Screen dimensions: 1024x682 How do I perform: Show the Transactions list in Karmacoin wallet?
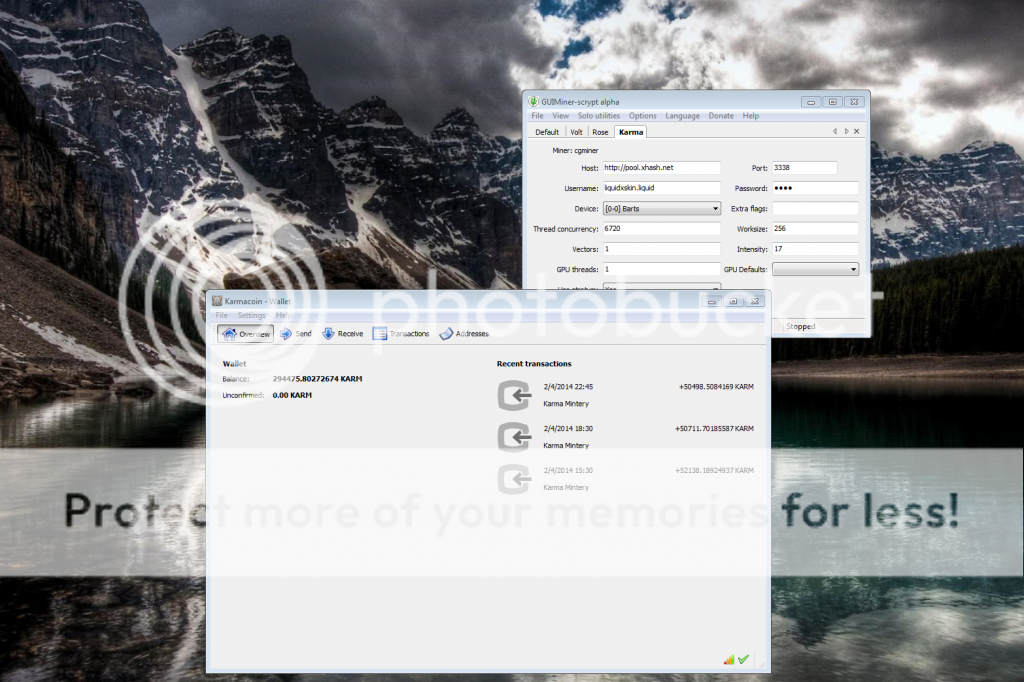(x=401, y=334)
